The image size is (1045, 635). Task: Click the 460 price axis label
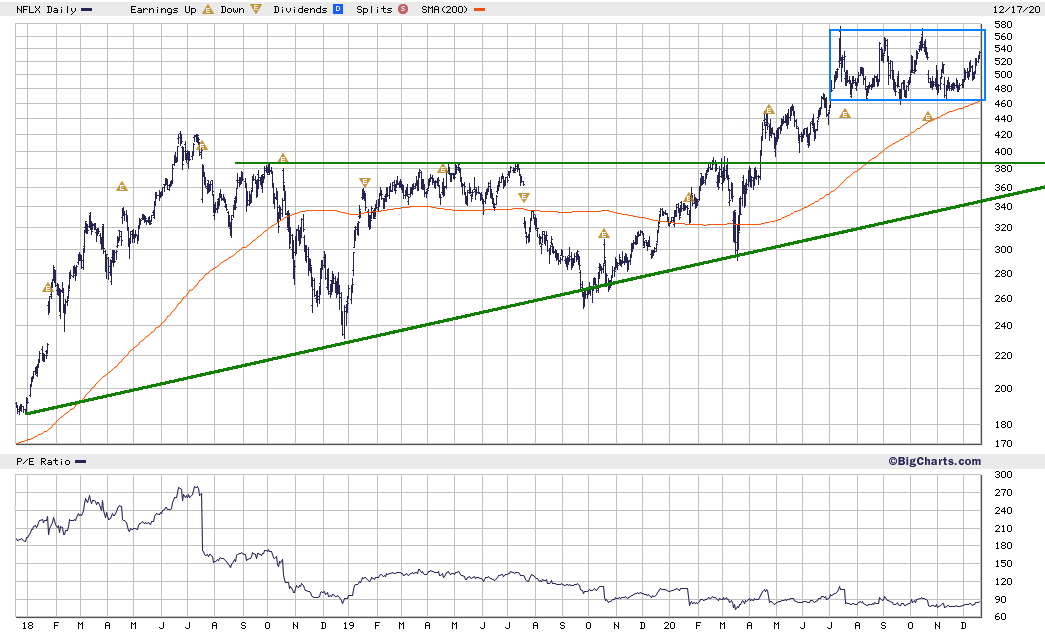point(1003,104)
